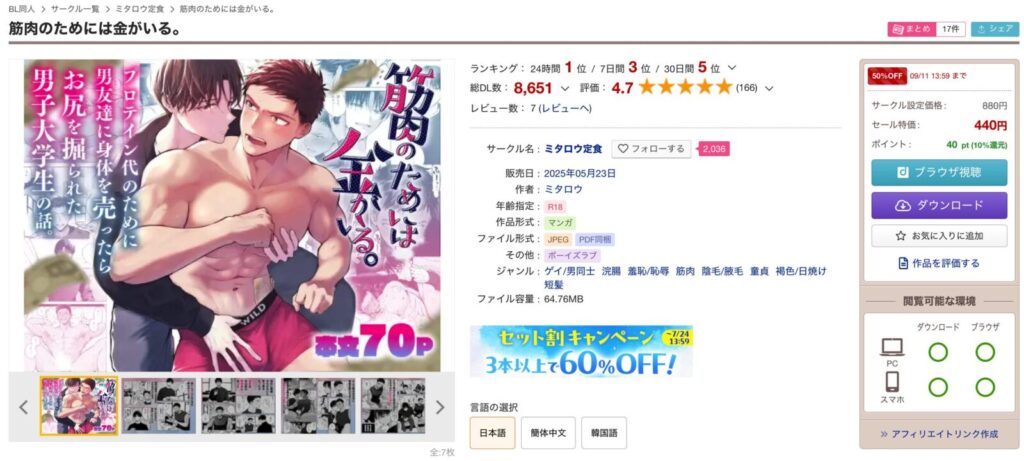The image size is (1024, 461).
Task: Click the ダウンロード cloud button
Action: pos(939,205)
